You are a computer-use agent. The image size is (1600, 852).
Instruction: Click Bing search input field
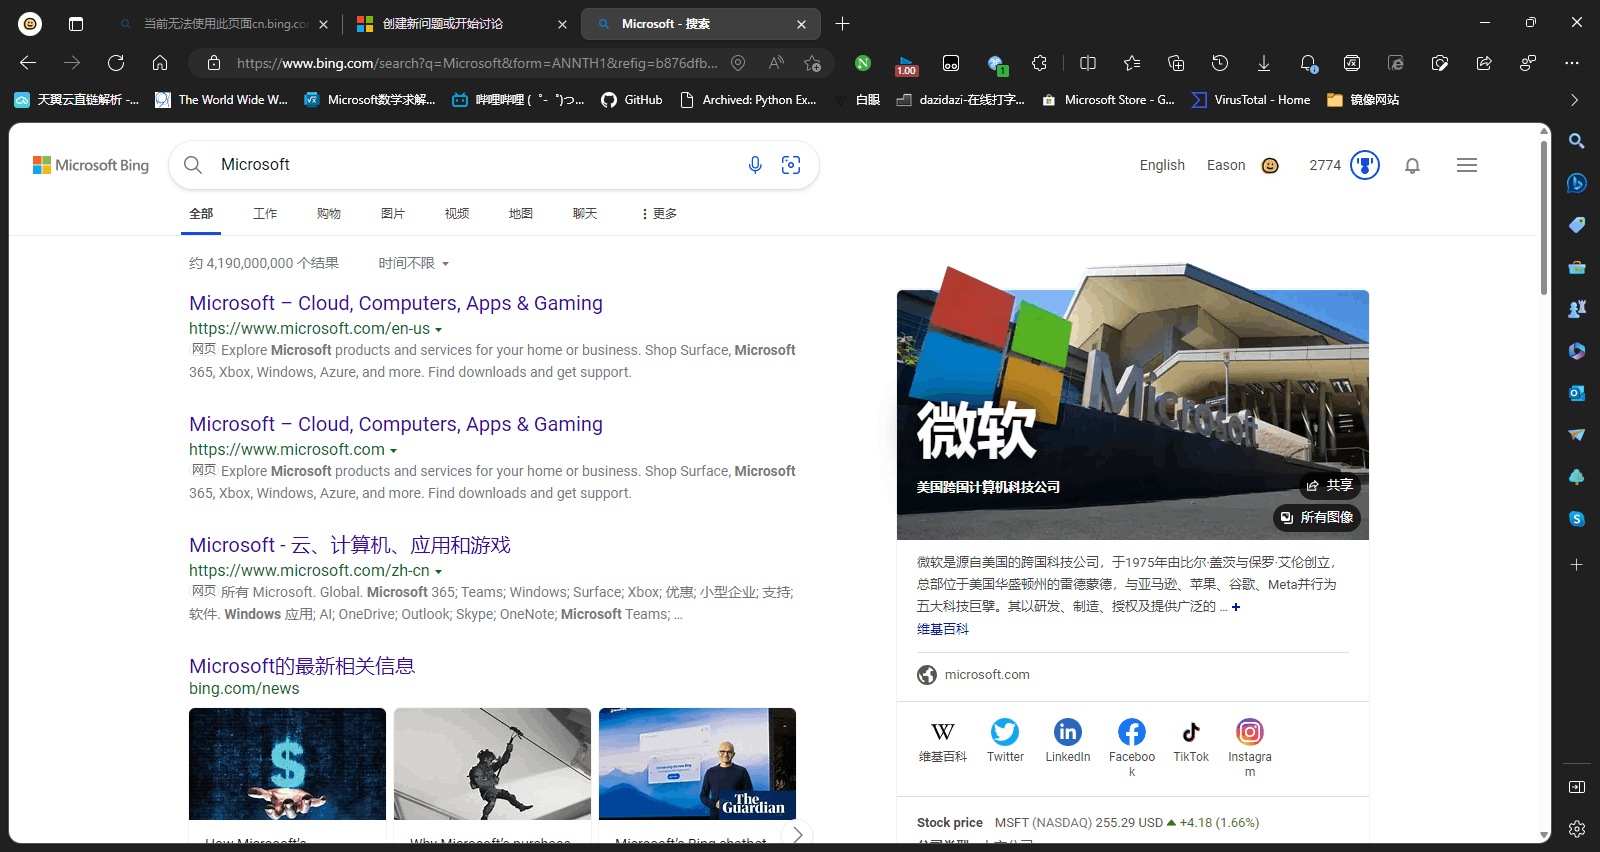point(475,165)
